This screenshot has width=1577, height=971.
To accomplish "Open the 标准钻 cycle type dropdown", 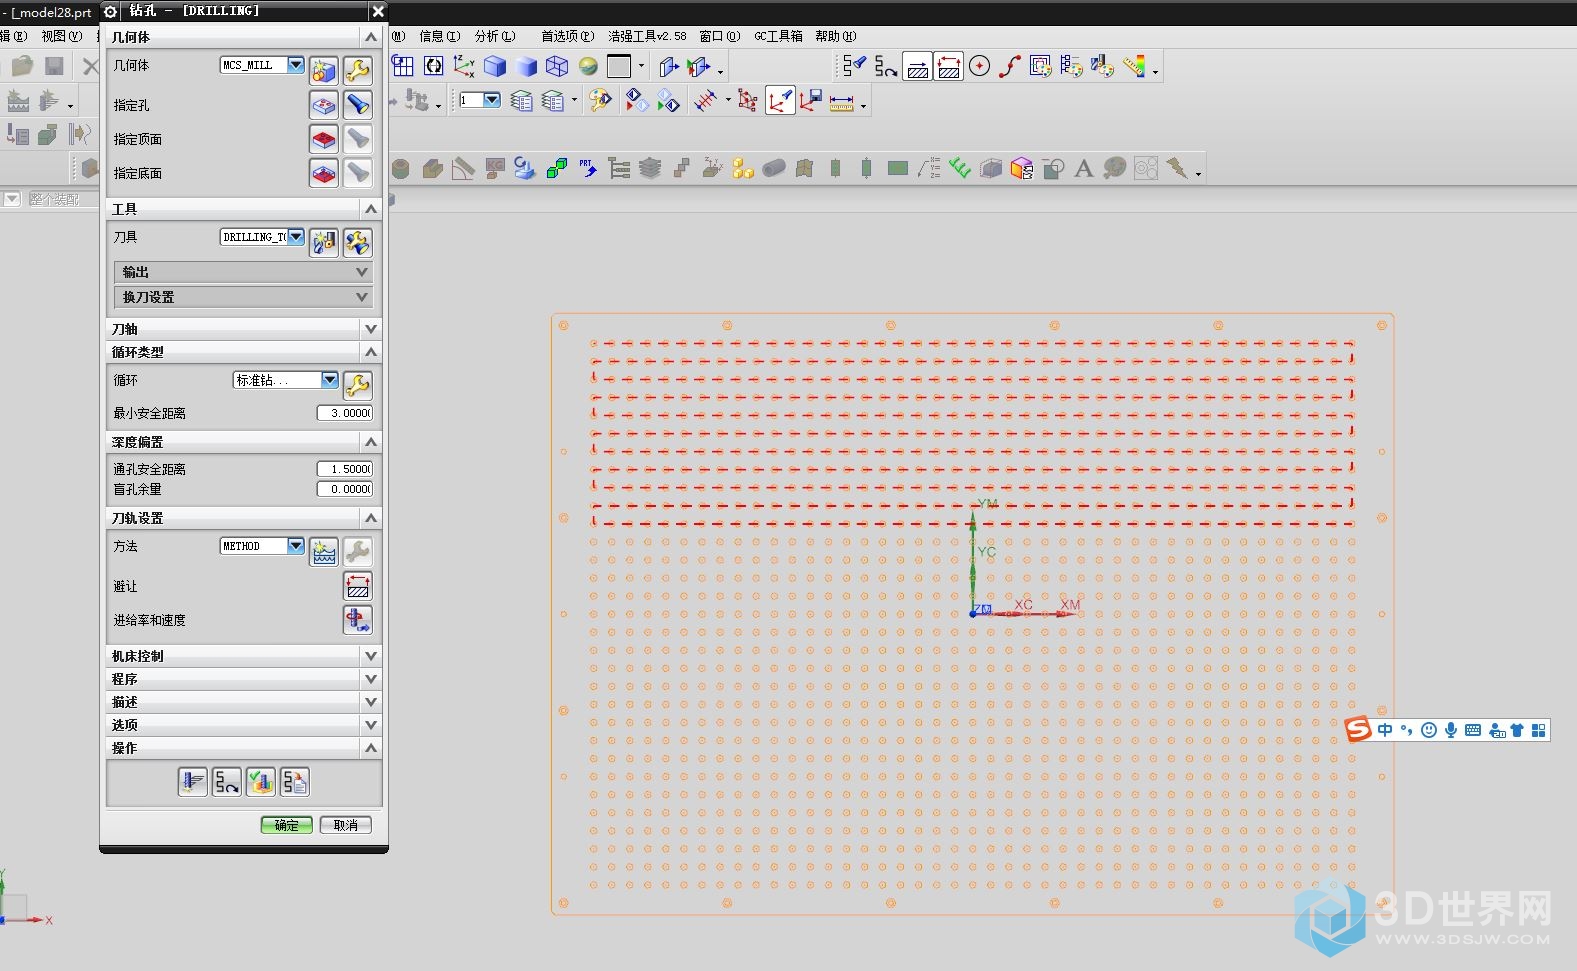I will [x=330, y=380].
